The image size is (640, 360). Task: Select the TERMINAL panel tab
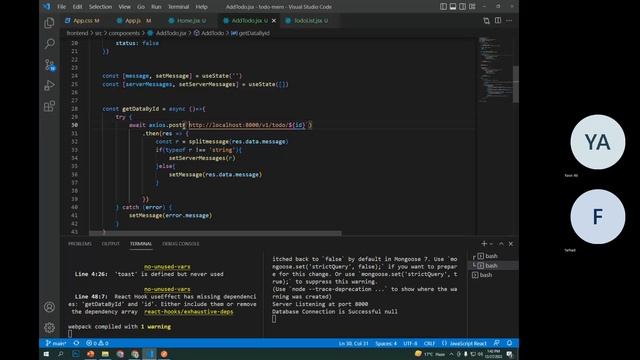[x=141, y=244]
